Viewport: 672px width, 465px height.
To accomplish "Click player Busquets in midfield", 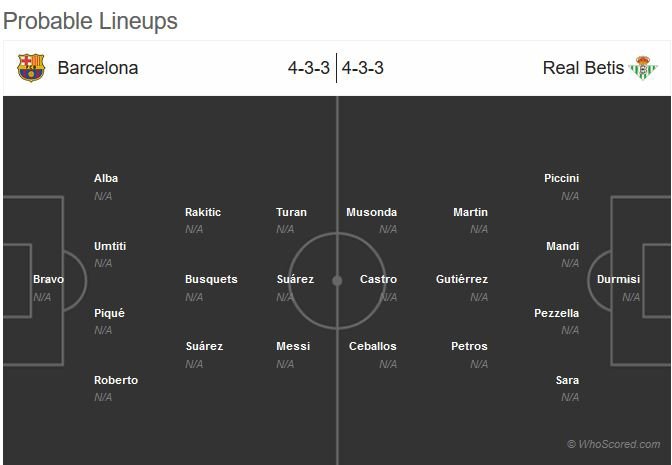I will point(211,280).
